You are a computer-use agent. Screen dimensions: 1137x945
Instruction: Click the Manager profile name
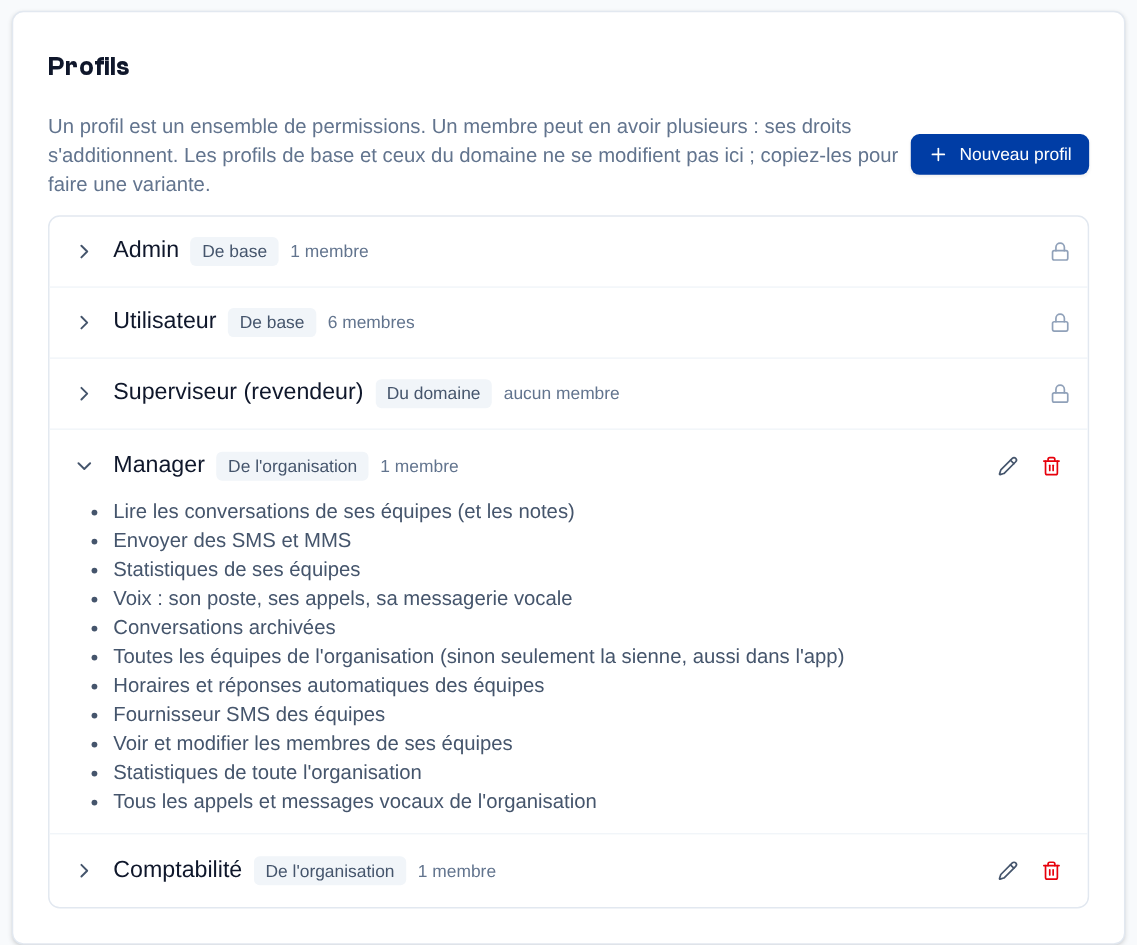(159, 464)
